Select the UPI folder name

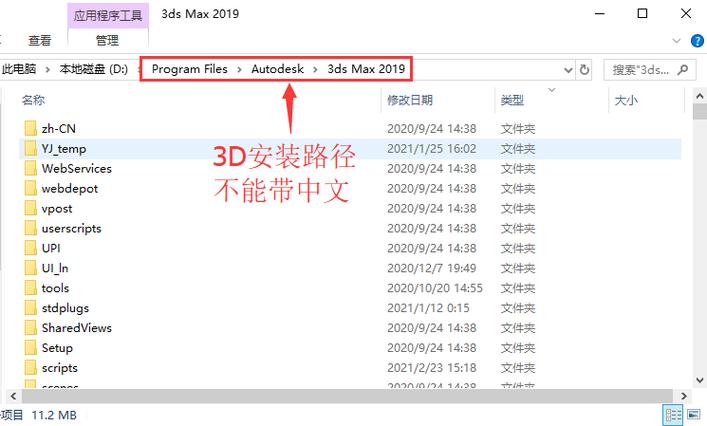click(51, 248)
